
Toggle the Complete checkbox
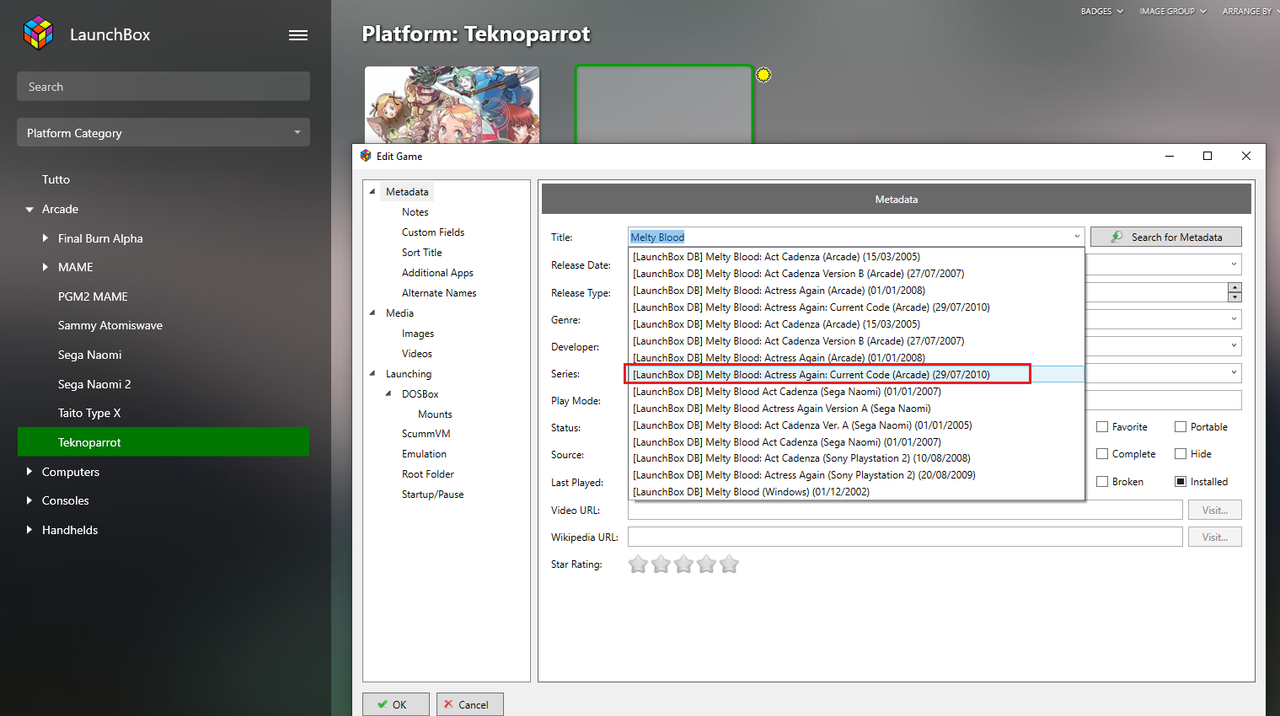(x=1102, y=454)
